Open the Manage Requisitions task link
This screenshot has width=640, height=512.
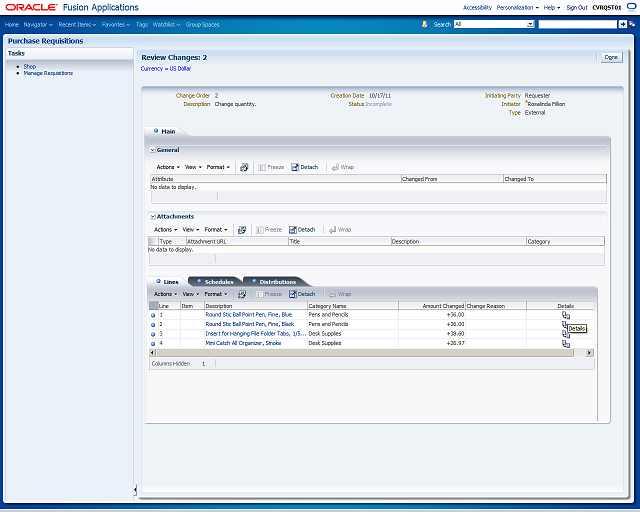tap(48, 73)
